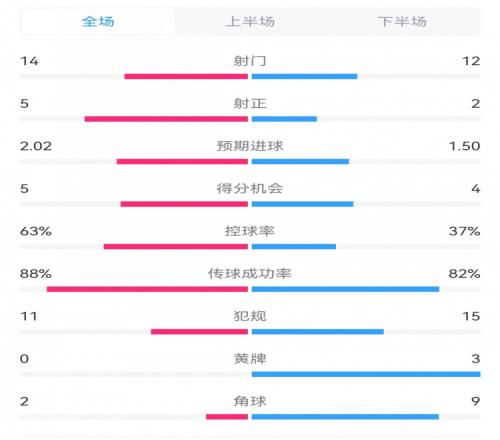
Task: Click the 射正 shots on target label
Action: click(250, 103)
